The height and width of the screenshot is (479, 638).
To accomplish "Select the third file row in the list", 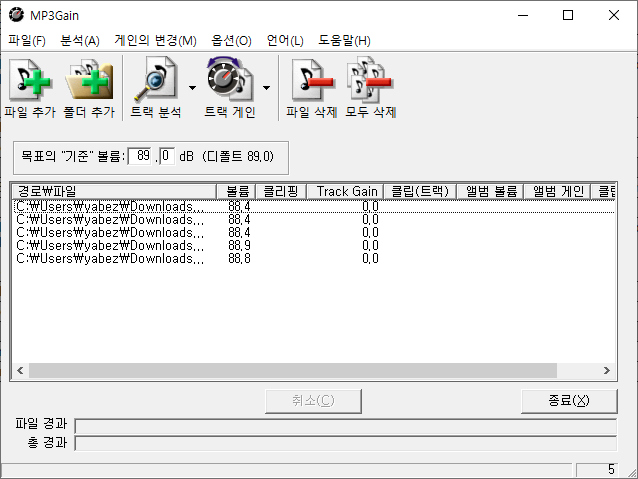I will click(x=314, y=233).
